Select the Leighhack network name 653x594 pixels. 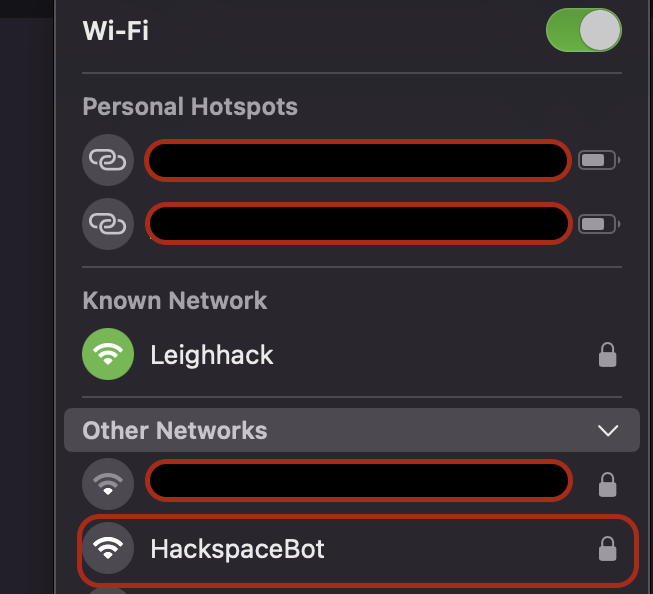[212, 354]
